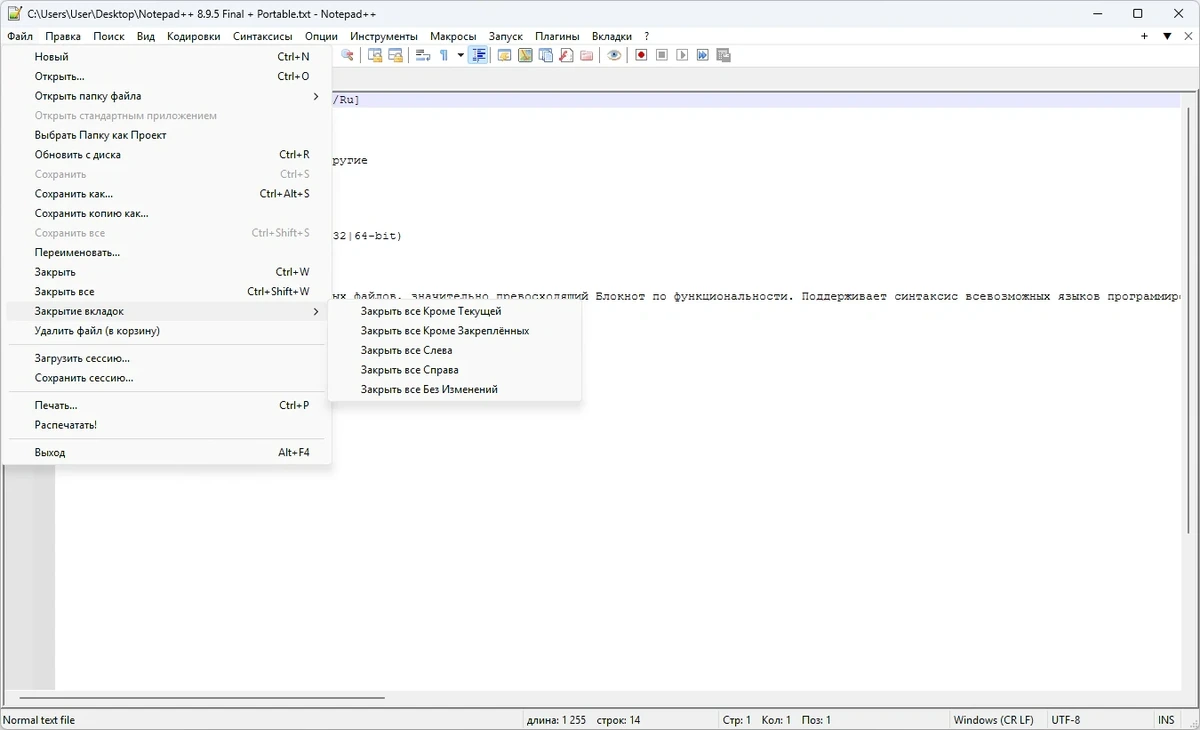This screenshot has height=730, width=1200.
Task: Choose Обновить с диска entry
Action: 167,155
